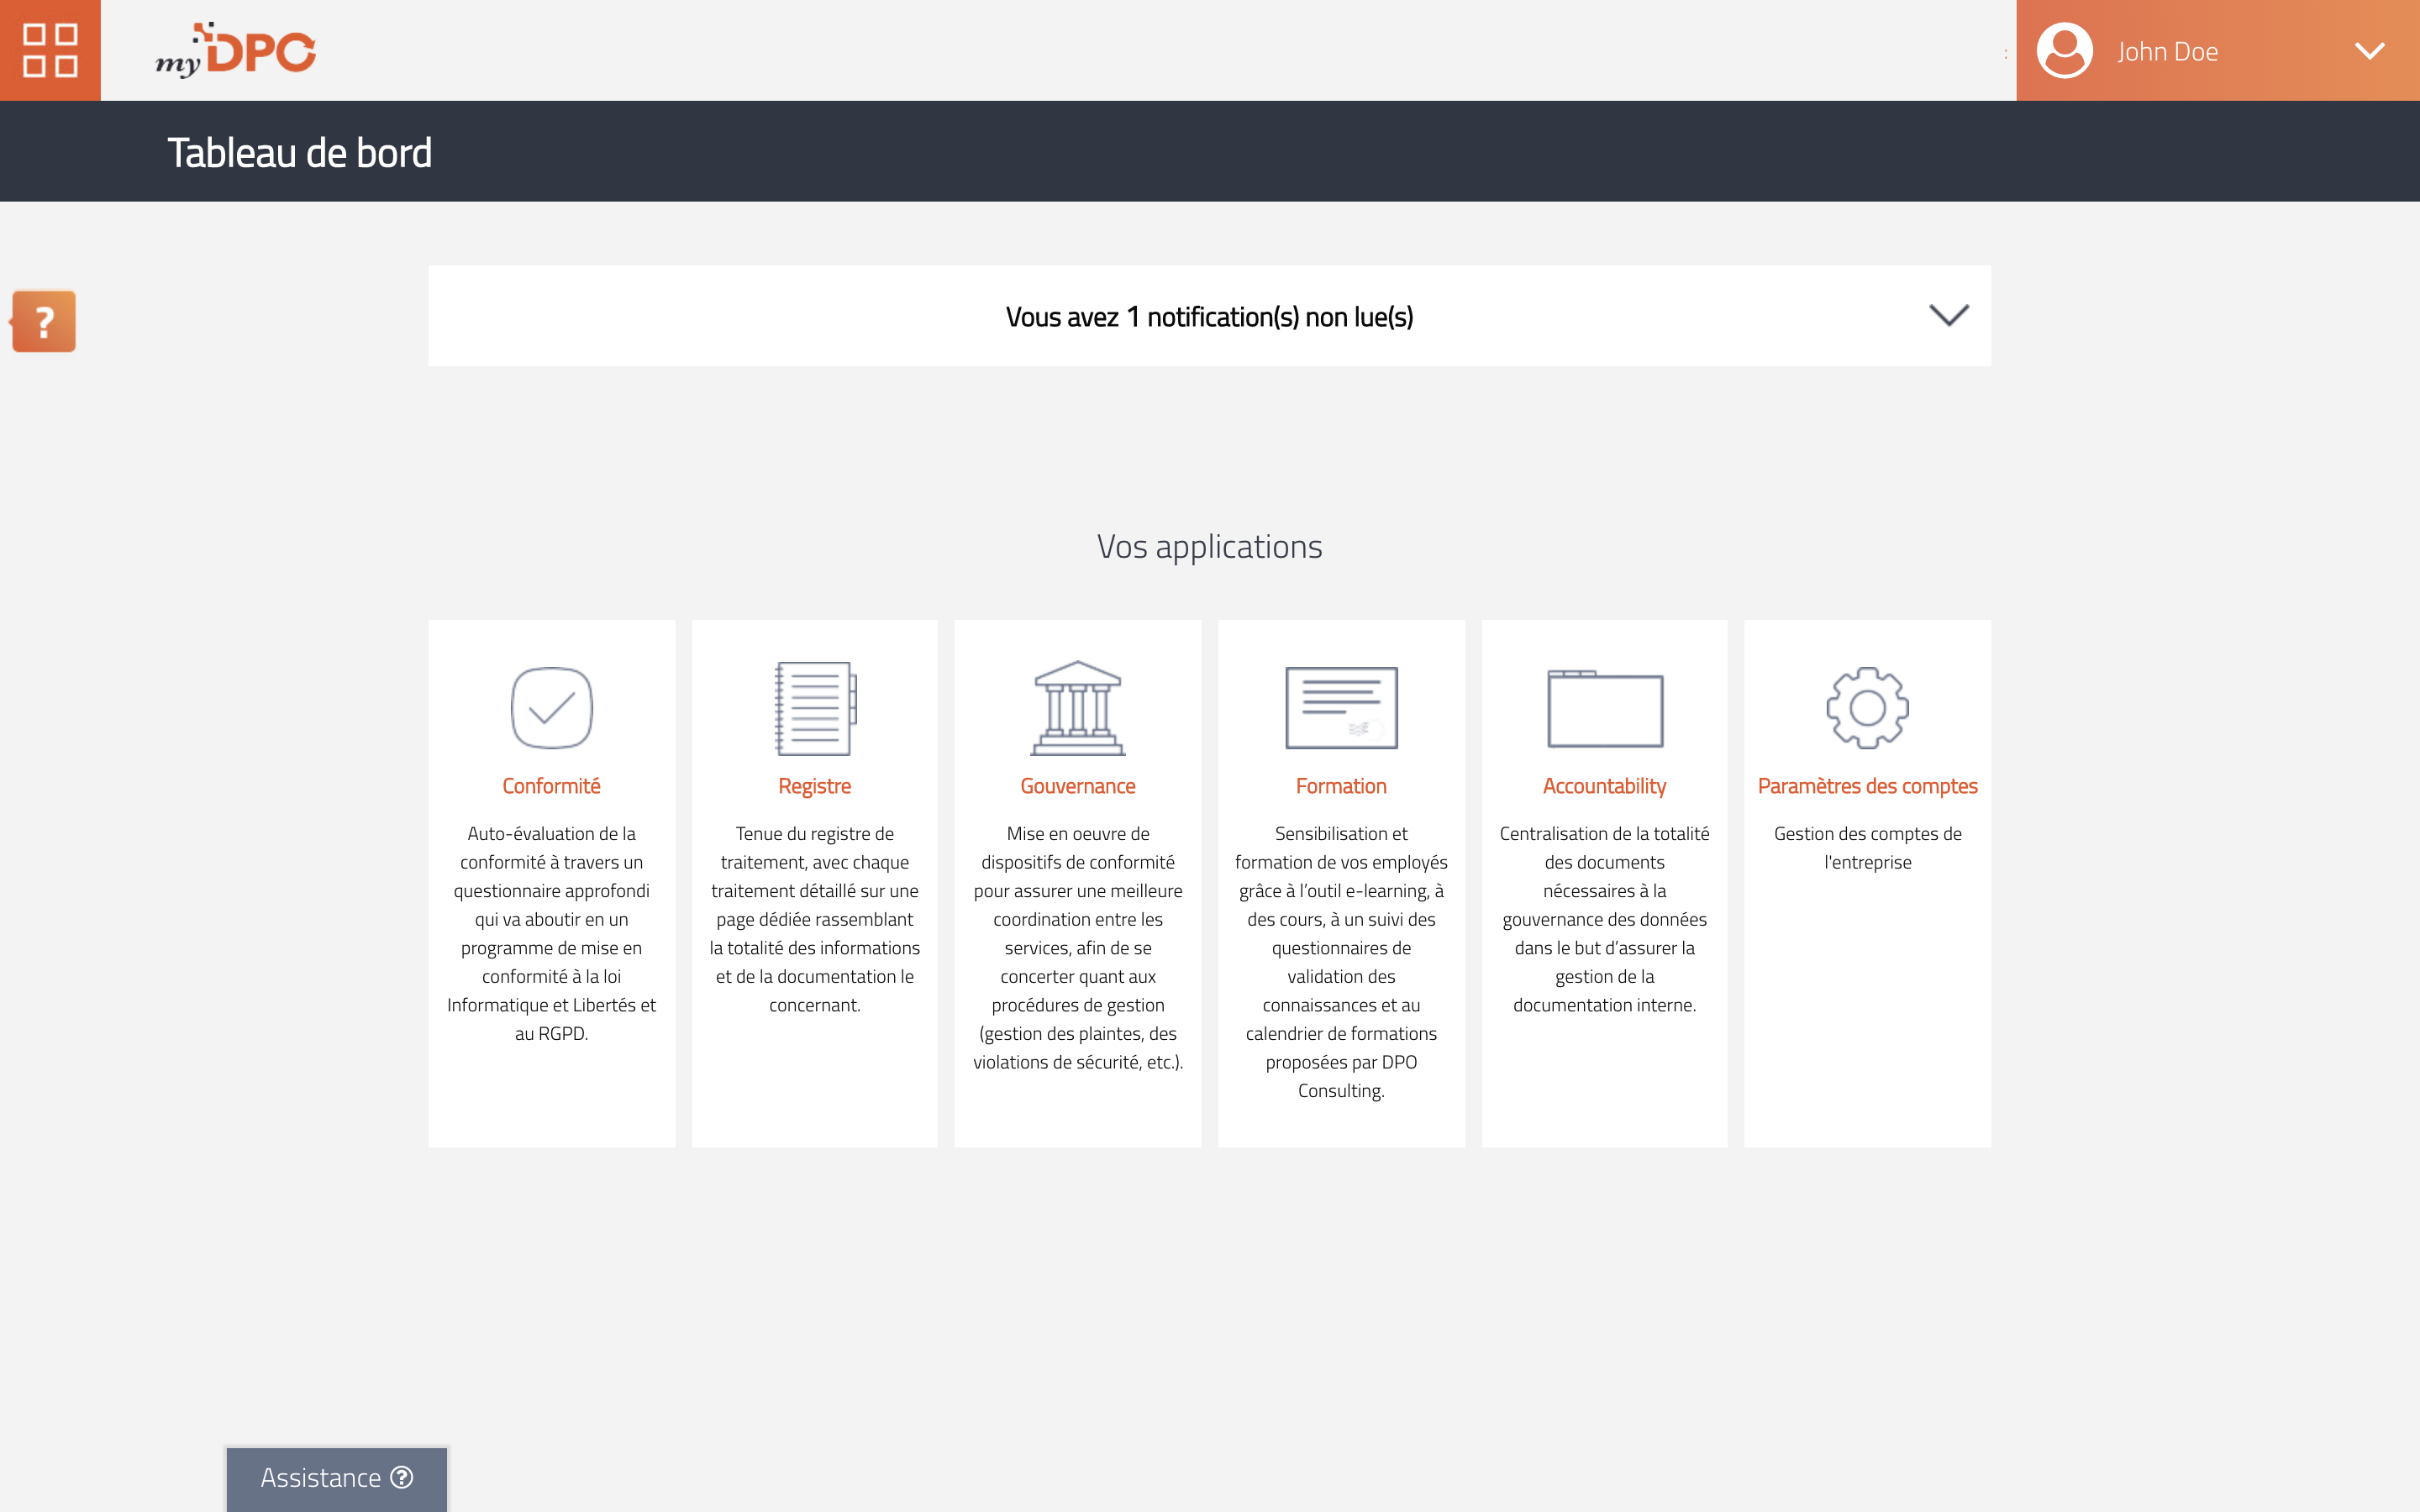Expand the unread notifications panel

click(x=1948, y=315)
